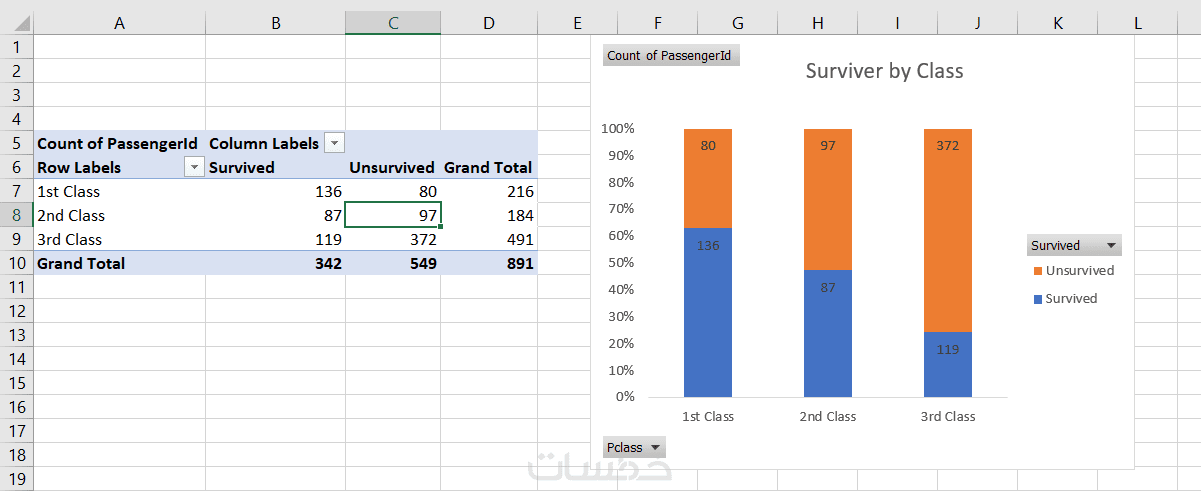
Task: Select column B header
Action: coord(275,23)
